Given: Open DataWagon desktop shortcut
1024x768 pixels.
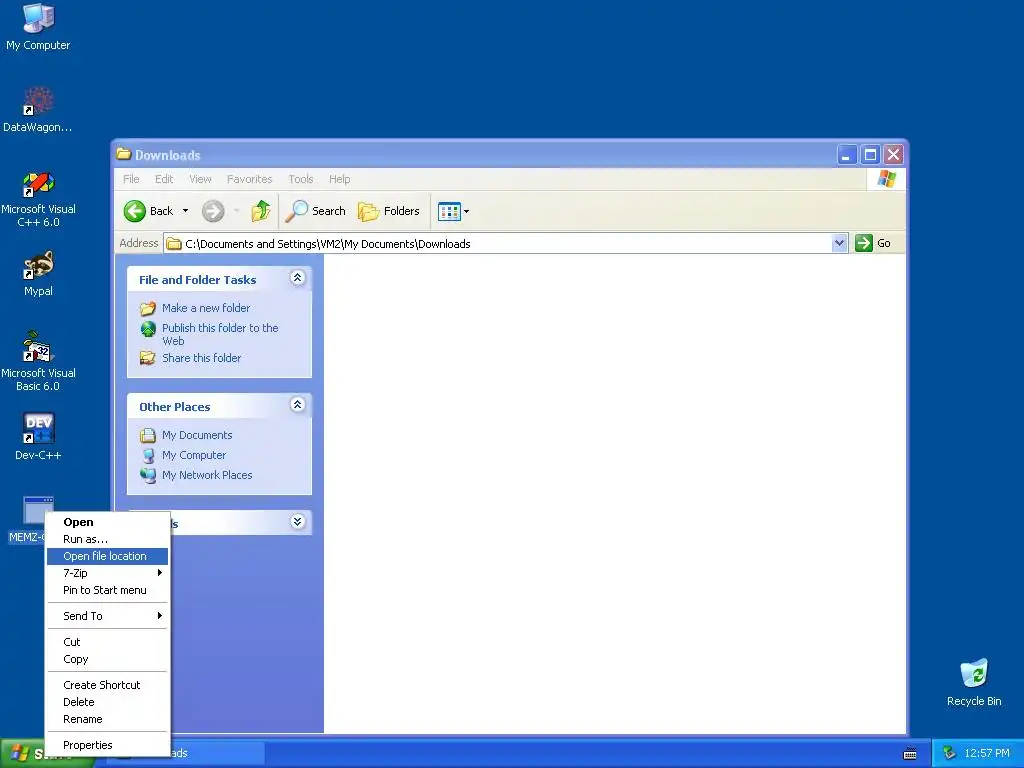Looking at the screenshot, I should coord(38,109).
